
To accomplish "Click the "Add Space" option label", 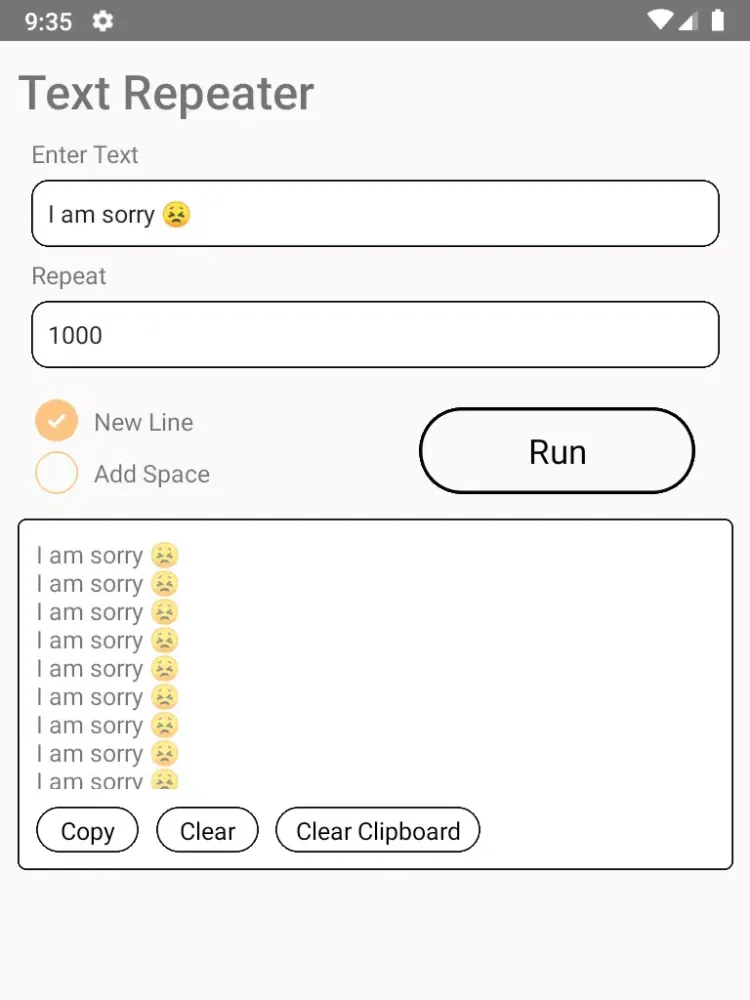I will [152, 474].
